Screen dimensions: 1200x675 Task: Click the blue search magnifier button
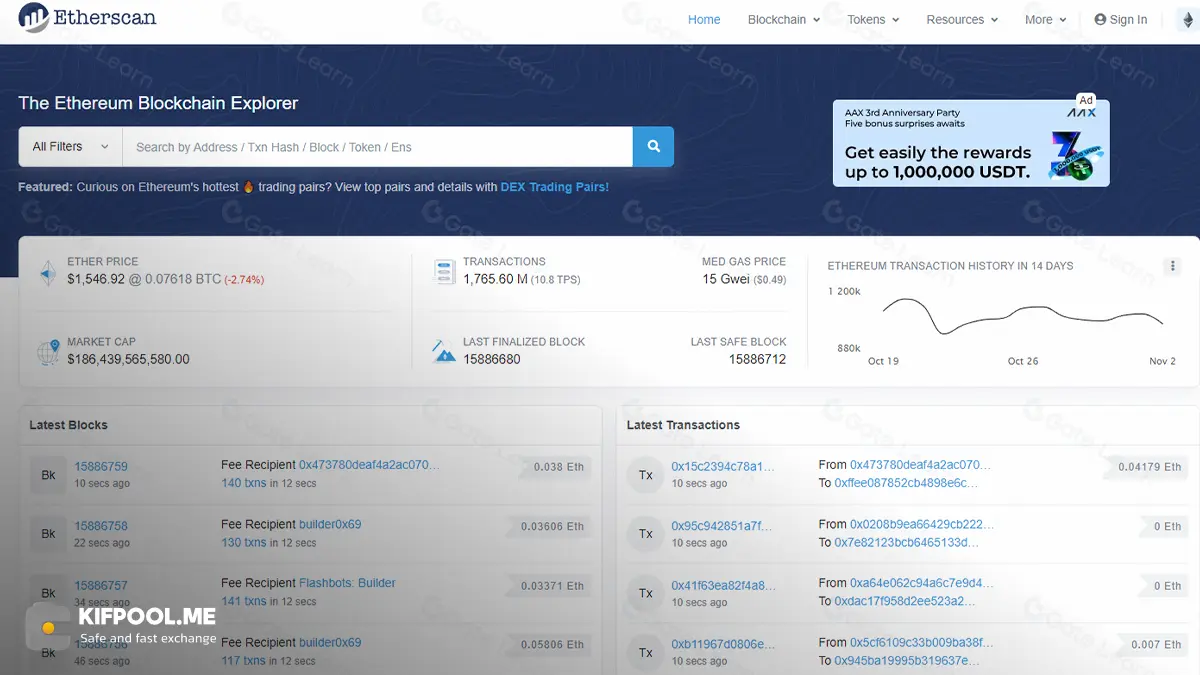pos(653,147)
